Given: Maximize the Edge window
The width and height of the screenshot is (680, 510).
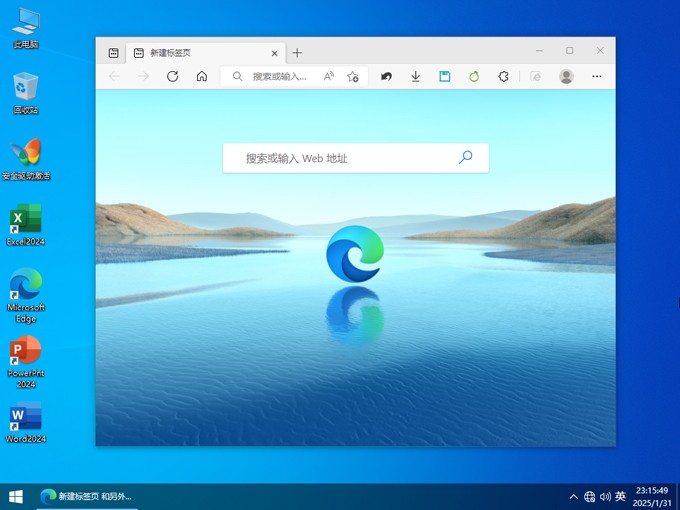Looking at the screenshot, I should tap(569, 51).
